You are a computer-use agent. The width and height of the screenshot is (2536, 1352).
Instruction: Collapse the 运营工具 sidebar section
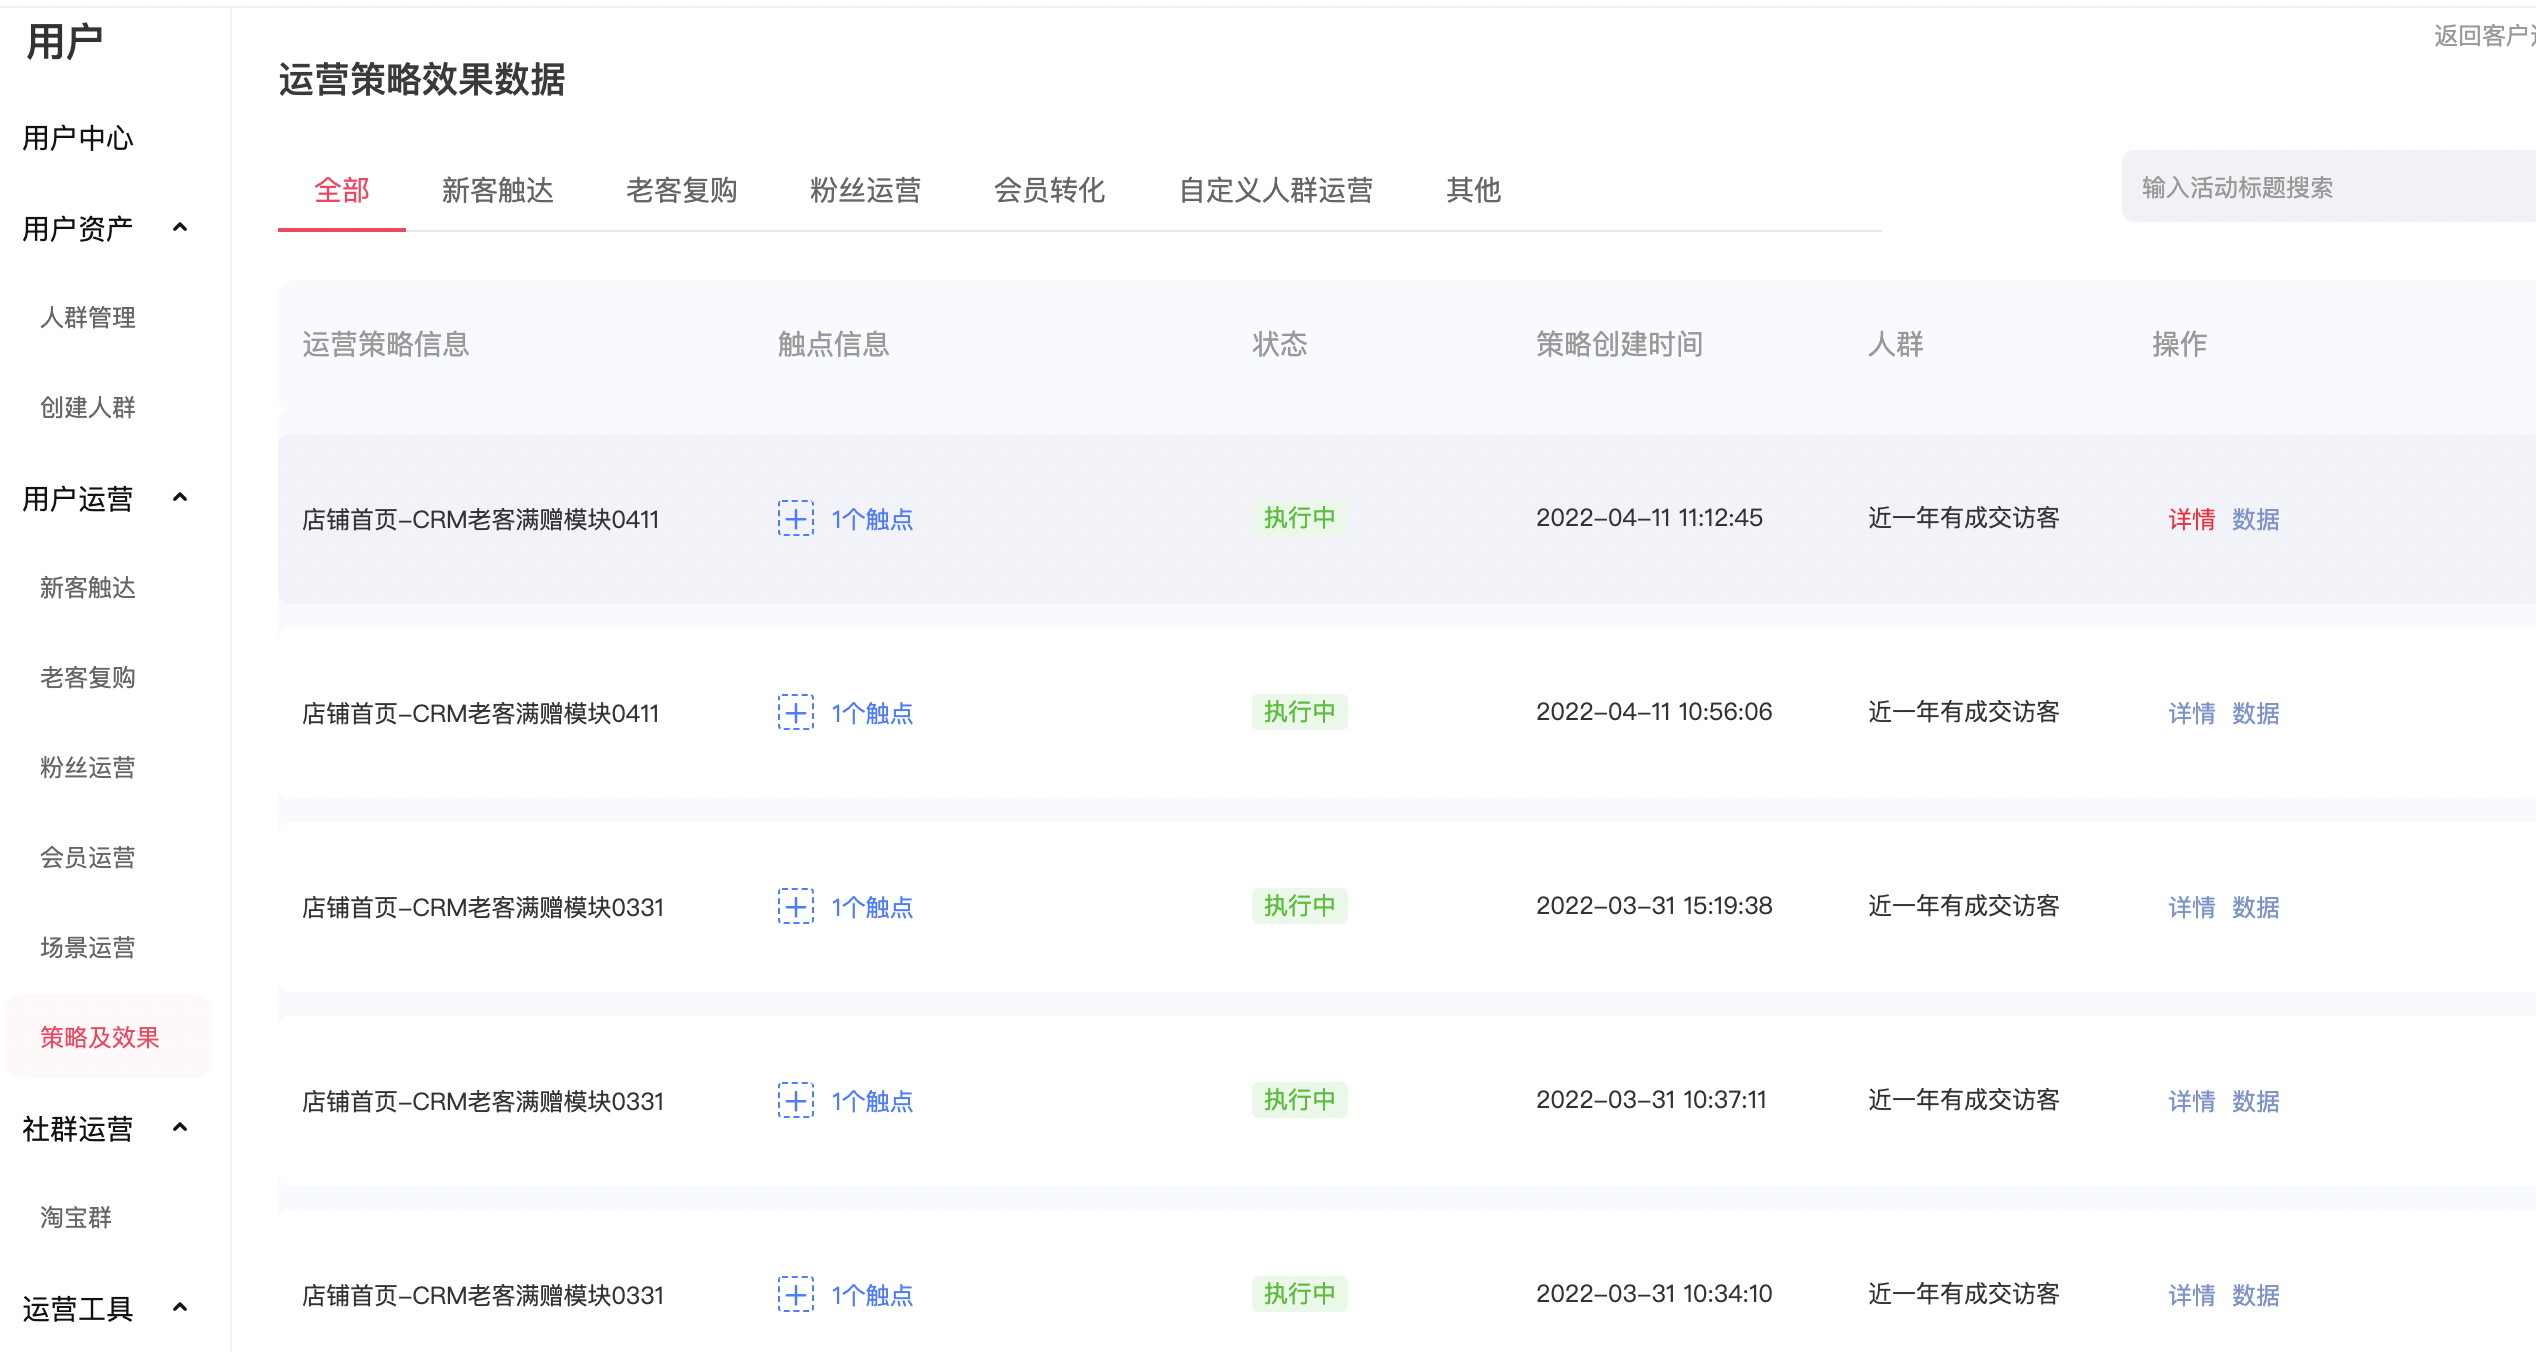tap(180, 1308)
